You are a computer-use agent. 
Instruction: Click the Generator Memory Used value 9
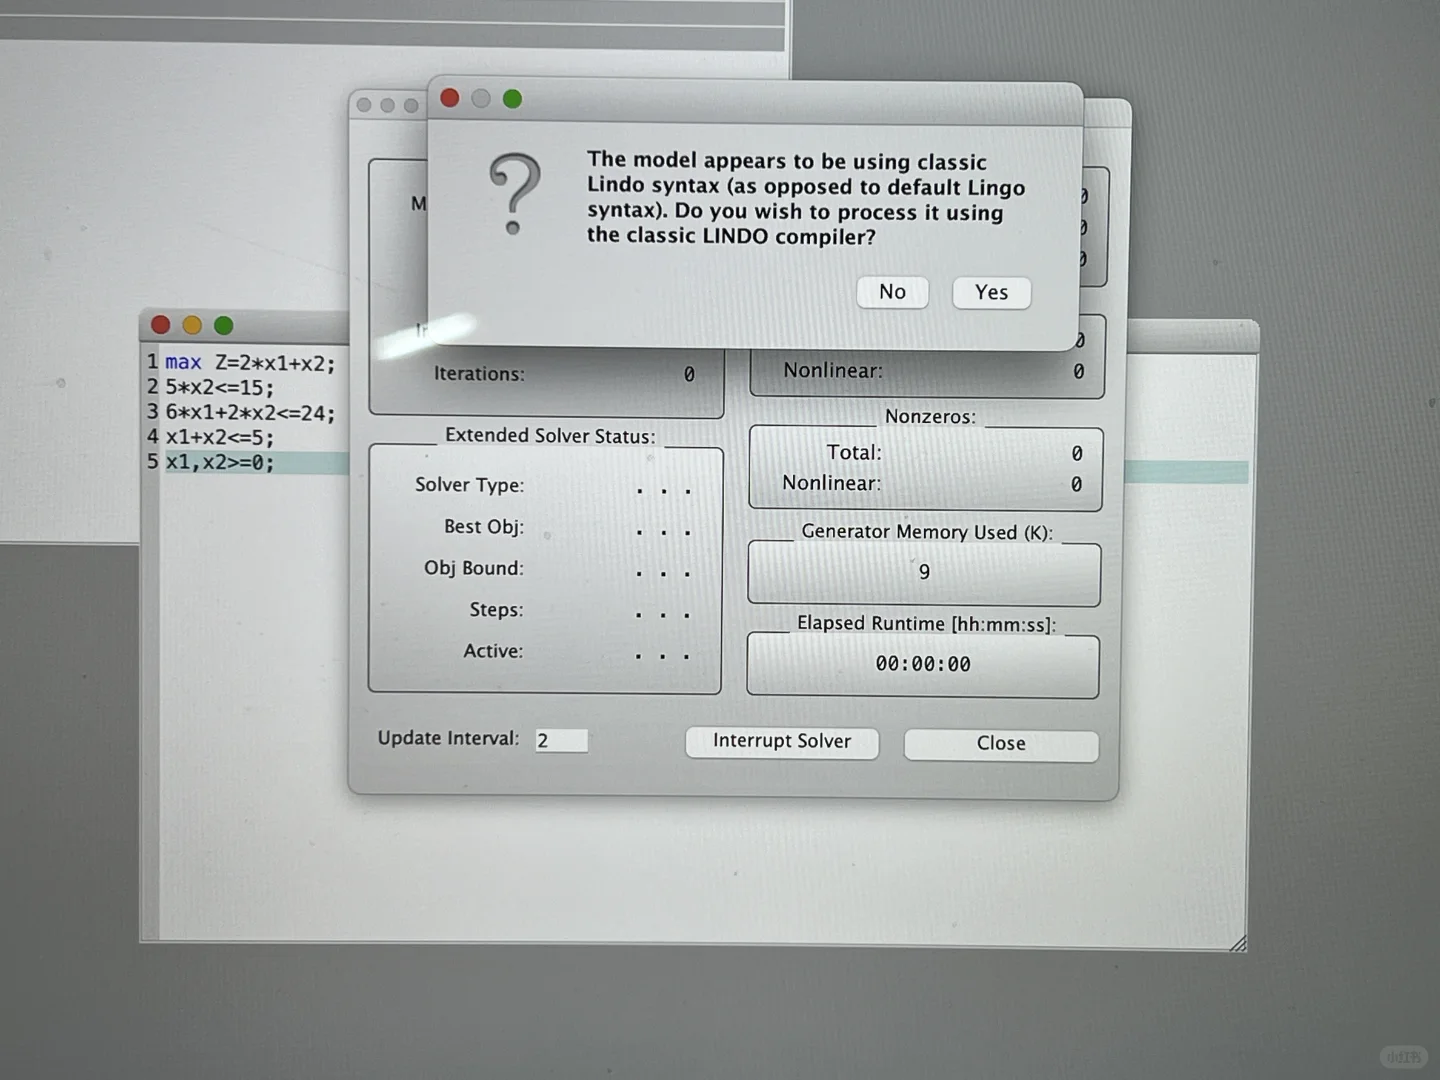tap(924, 572)
